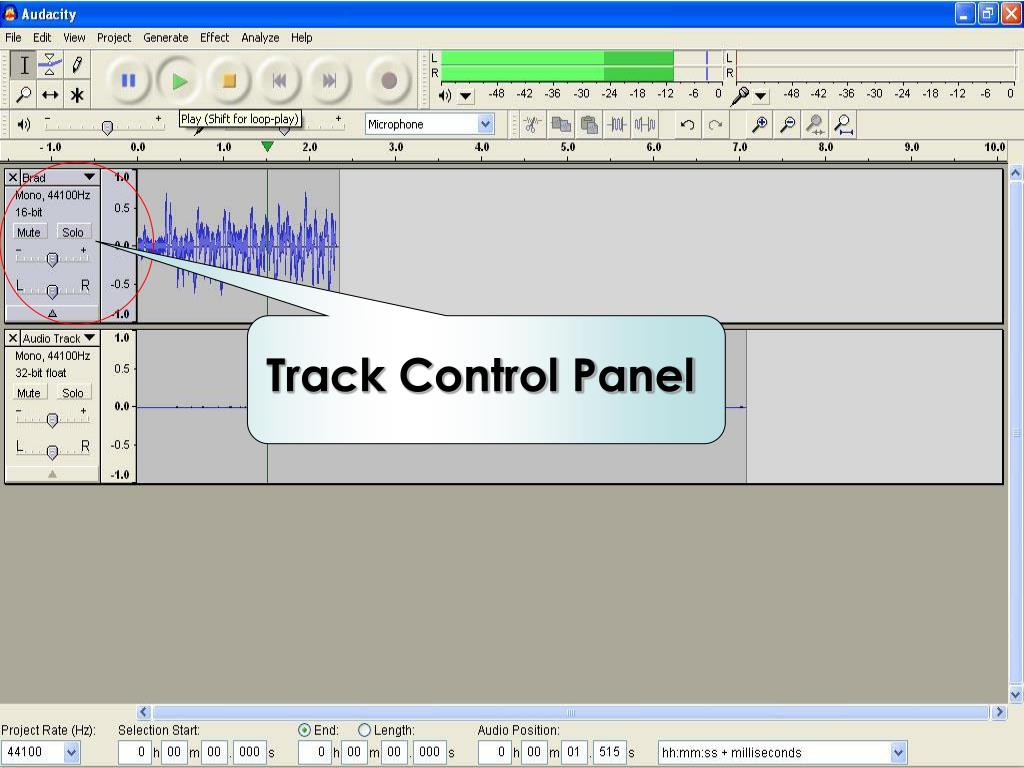Open the Audio Track dropdown menu
Image resolution: width=1024 pixels, height=768 pixels.
[x=89, y=338]
